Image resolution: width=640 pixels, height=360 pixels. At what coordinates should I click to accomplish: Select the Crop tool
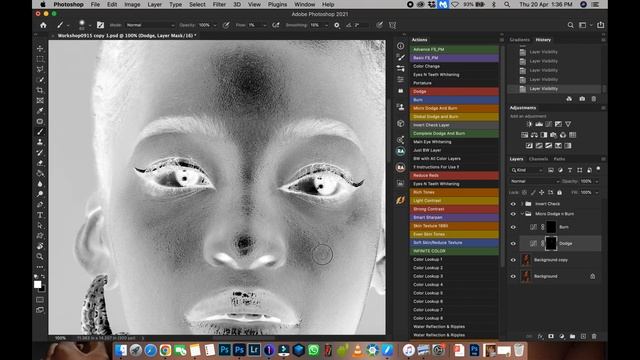(x=40, y=90)
